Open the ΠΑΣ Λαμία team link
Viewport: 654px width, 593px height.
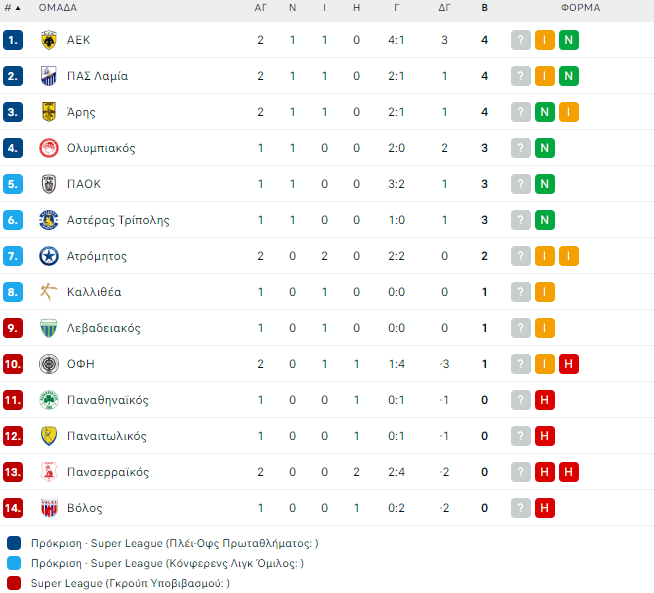(x=97, y=76)
